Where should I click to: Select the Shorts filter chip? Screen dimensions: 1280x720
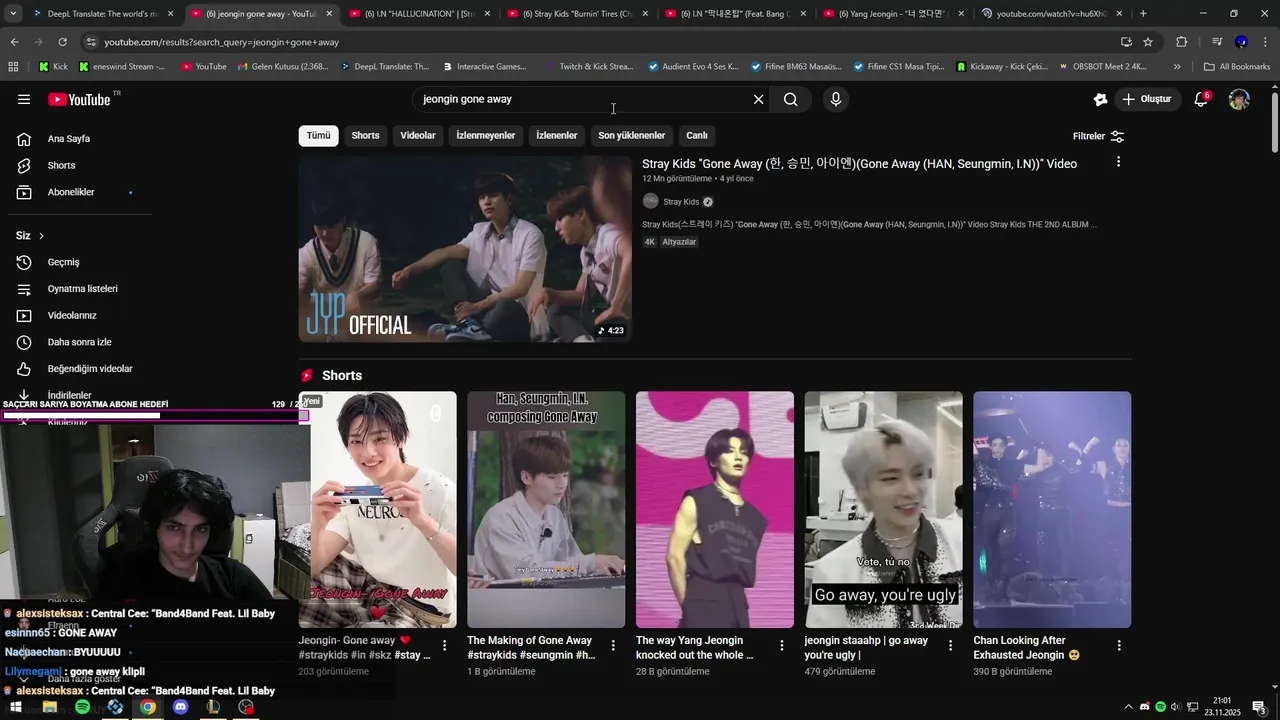(x=365, y=136)
